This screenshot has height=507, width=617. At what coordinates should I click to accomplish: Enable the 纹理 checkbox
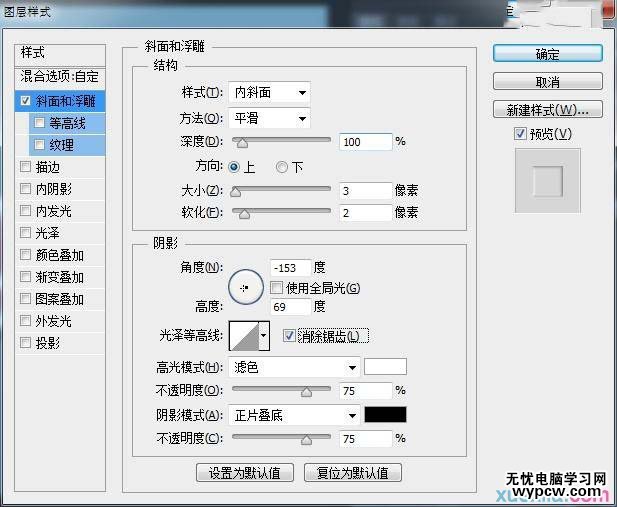[39, 145]
